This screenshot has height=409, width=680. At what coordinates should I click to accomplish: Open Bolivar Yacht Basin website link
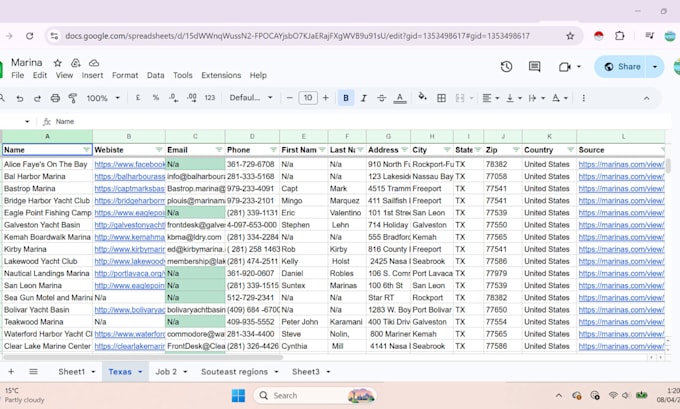[130, 310]
